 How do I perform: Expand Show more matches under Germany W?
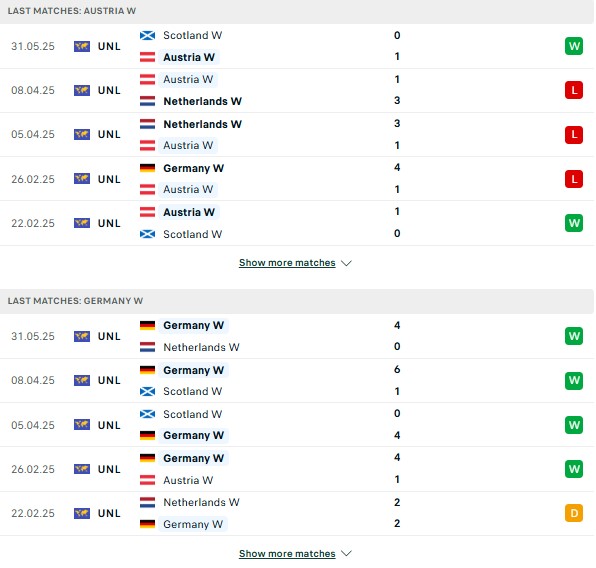(287, 554)
